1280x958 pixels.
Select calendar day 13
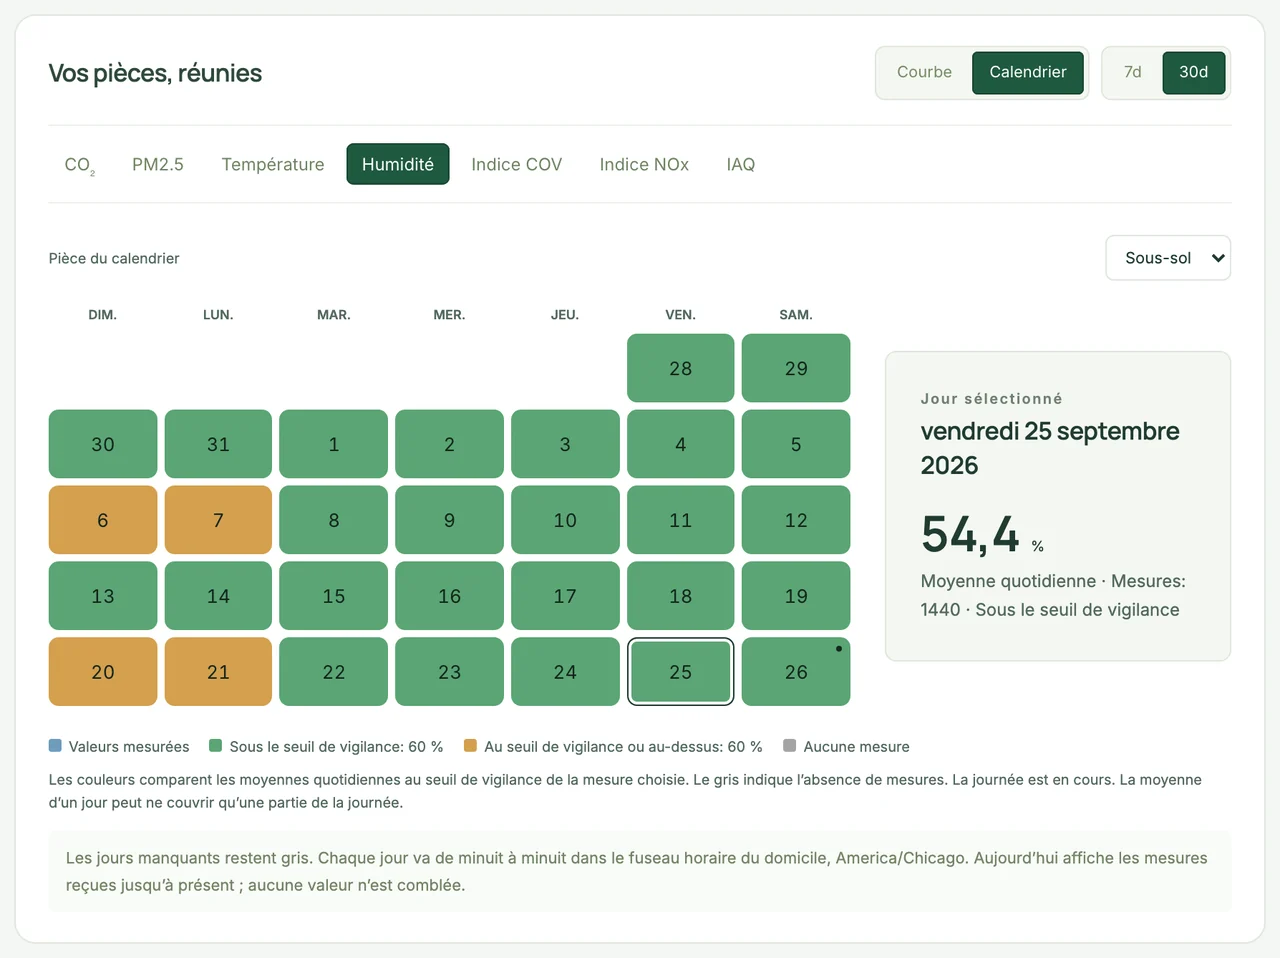click(x=103, y=596)
